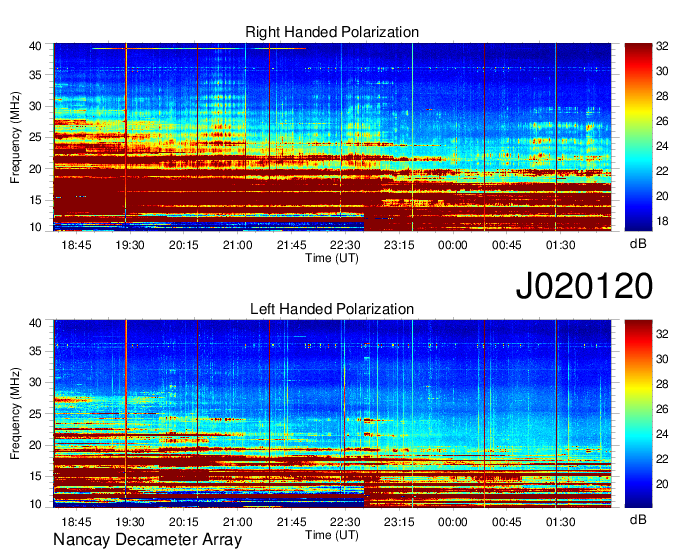Screen dimensions: 680x552
Task: Click the top plot's 'Frequency (MHz)' axis label
Action: pyautogui.click(x=15, y=137)
